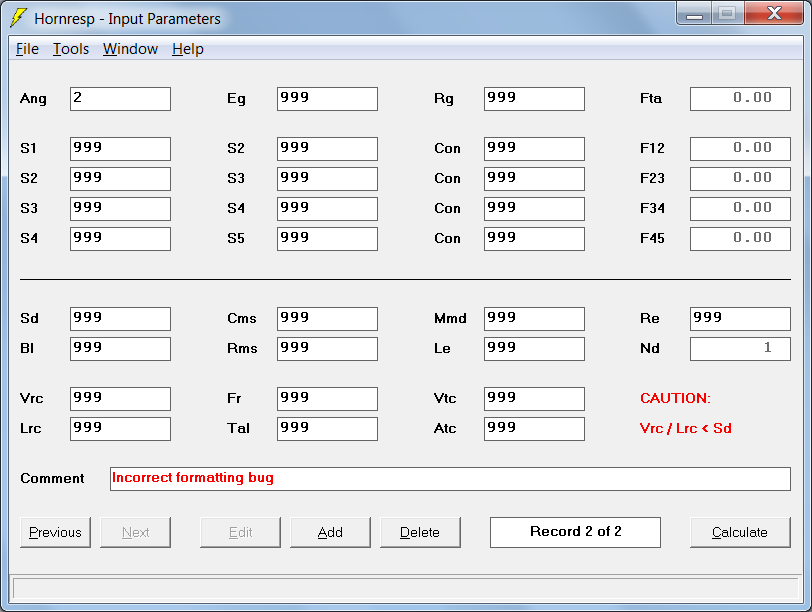Click the Comment label
Screen dimensions: 812x612
[52, 478]
